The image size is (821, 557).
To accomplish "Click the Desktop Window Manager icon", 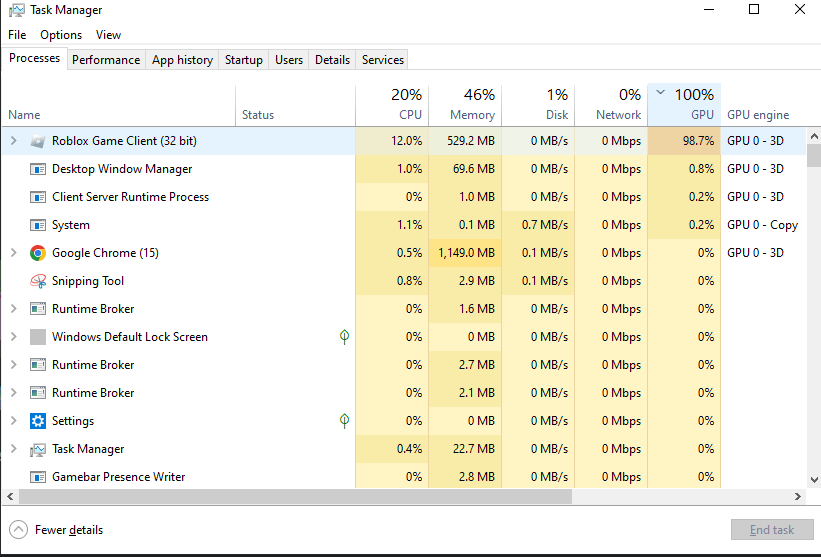I will [x=38, y=169].
